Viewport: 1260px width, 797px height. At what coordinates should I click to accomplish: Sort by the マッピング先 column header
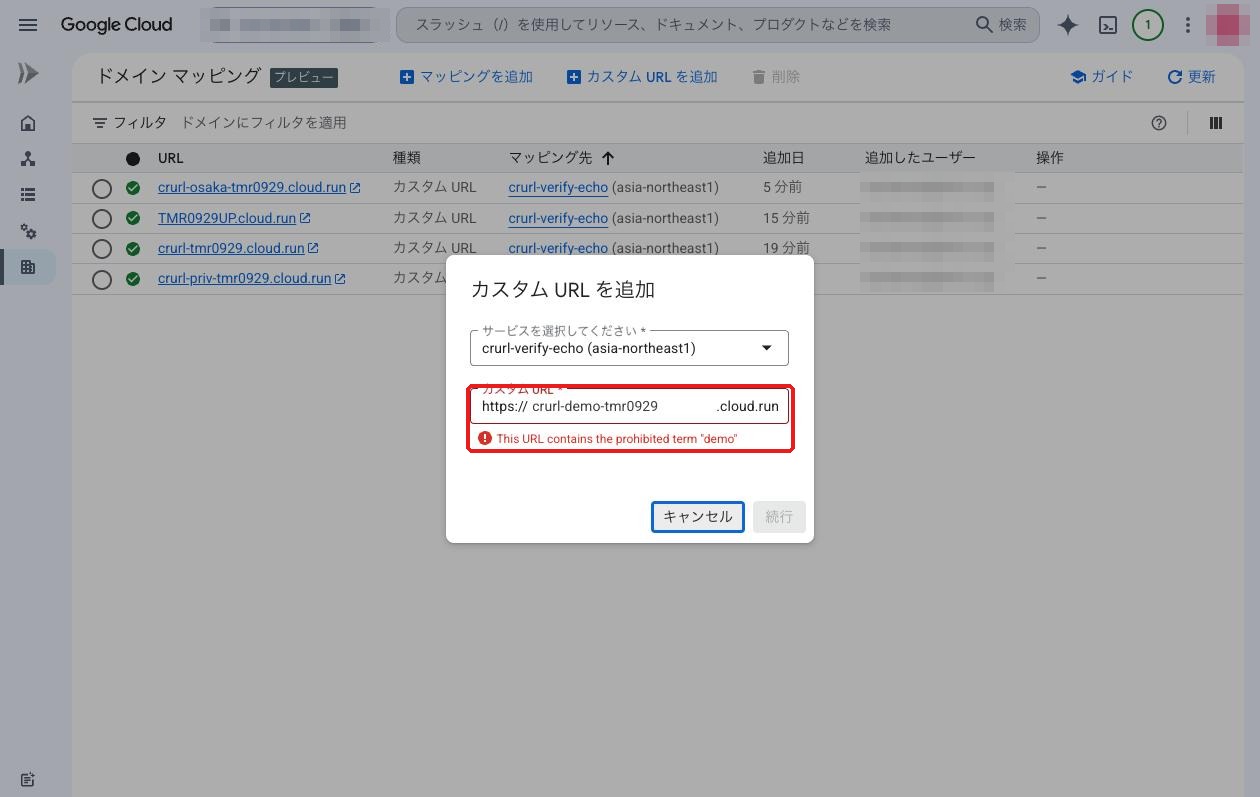point(550,158)
